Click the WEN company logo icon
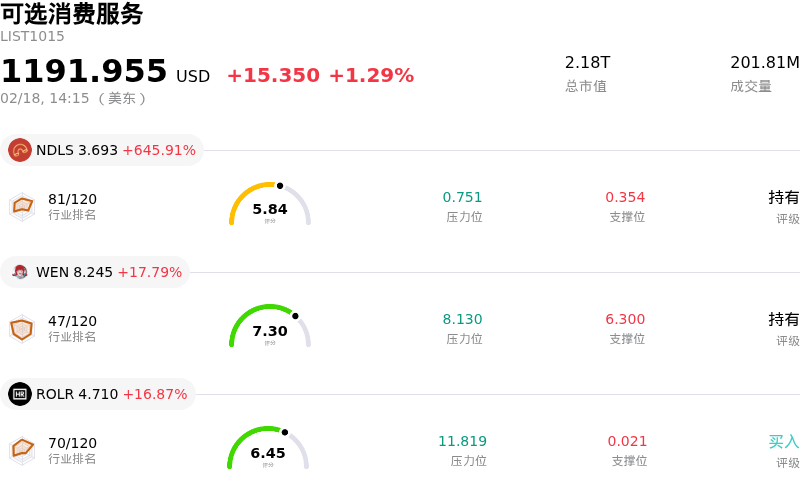The width and height of the screenshot is (800, 488). point(20,272)
